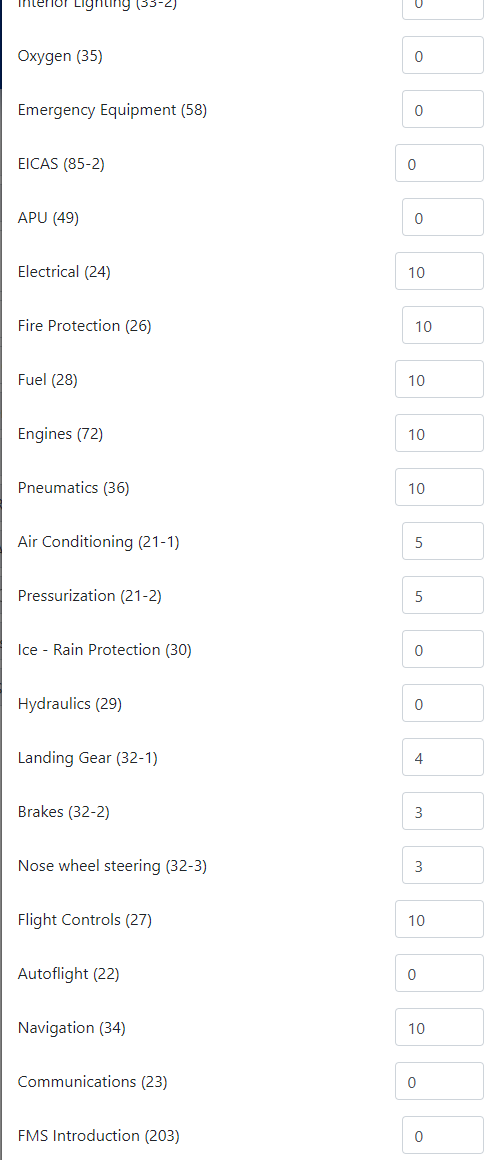Focus the Ice - Rain Protection (30) field
The width and height of the screenshot is (495, 1160).
(442, 650)
